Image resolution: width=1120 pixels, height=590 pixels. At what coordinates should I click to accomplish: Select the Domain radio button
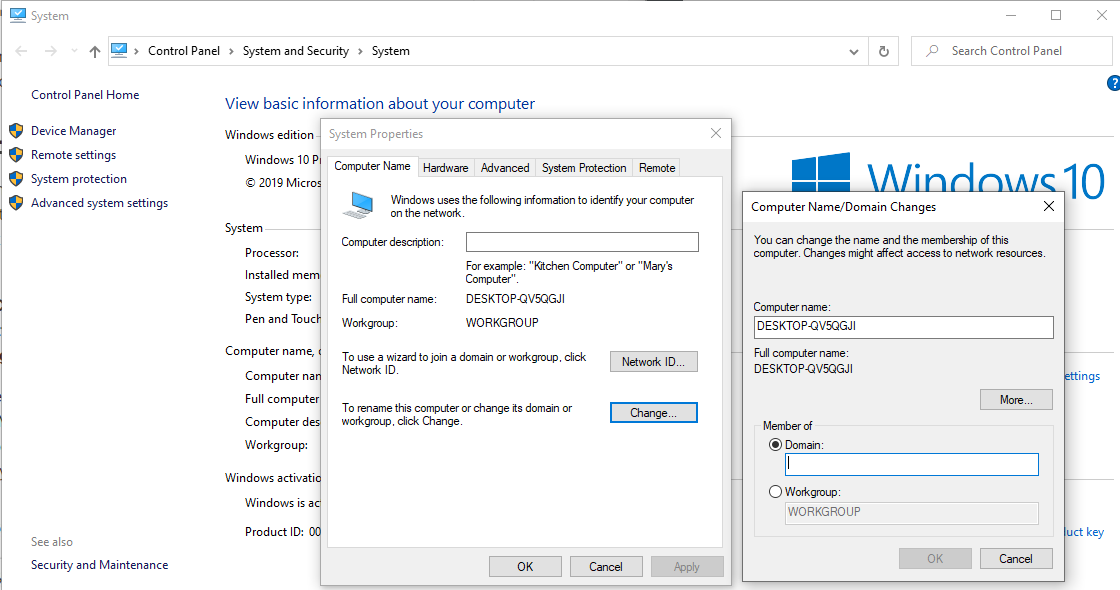point(776,444)
